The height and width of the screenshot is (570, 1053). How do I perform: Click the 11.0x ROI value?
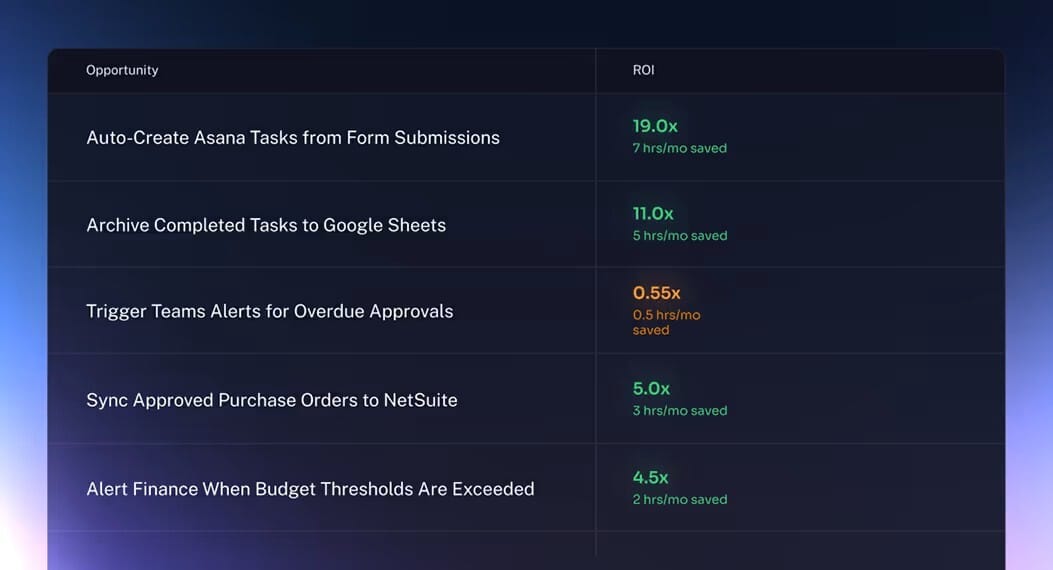point(653,213)
